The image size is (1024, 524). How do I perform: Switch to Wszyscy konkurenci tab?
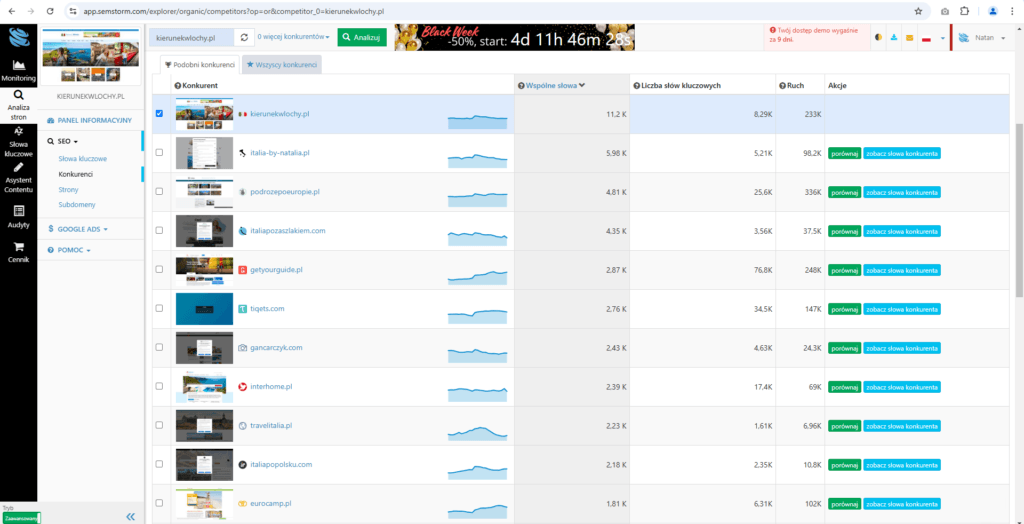click(x=281, y=65)
